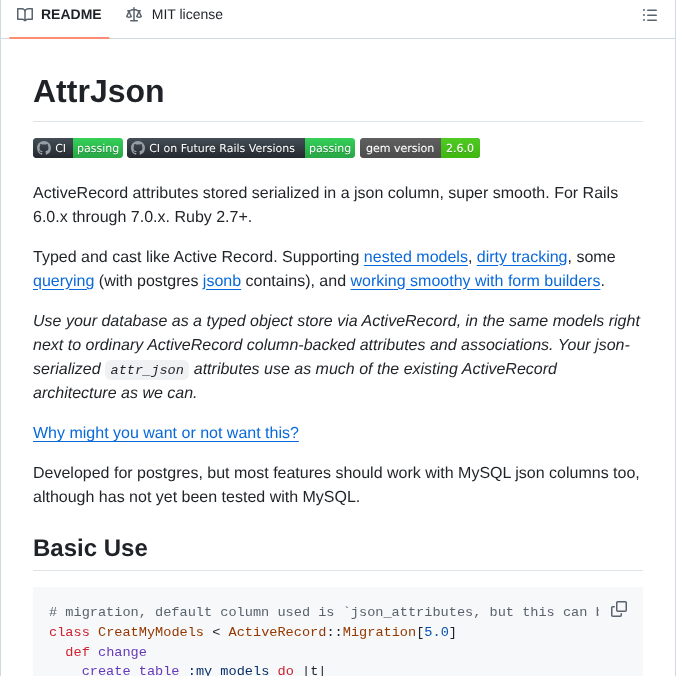The height and width of the screenshot is (676, 676).
Task: Click the book icon beside README
Action: click(25, 15)
